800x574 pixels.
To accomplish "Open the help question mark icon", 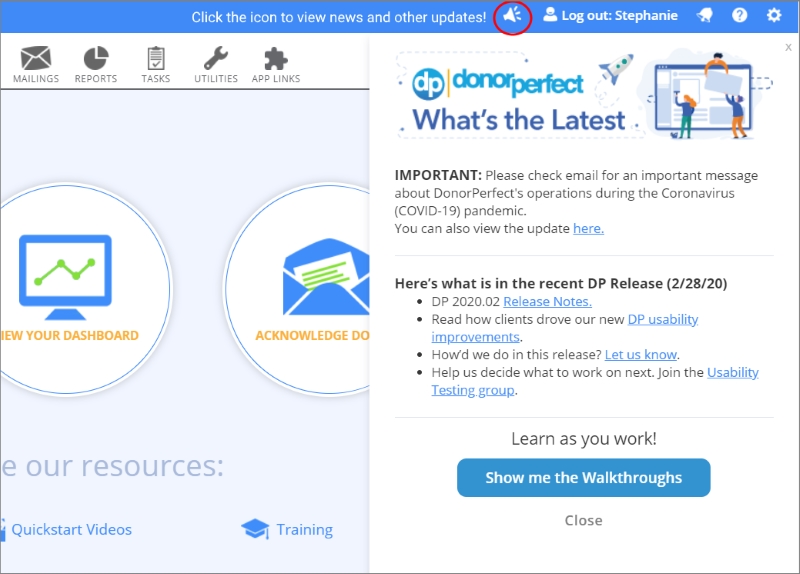I will click(x=739, y=15).
